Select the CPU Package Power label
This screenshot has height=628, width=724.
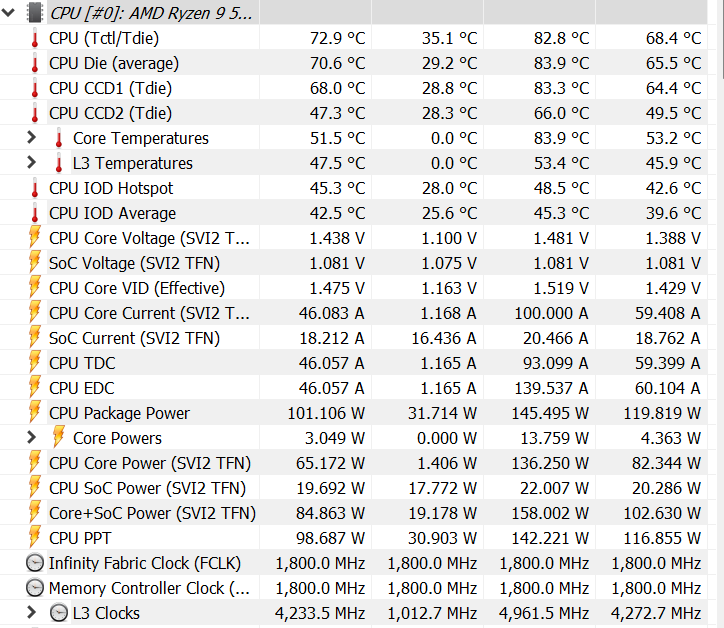119,413
